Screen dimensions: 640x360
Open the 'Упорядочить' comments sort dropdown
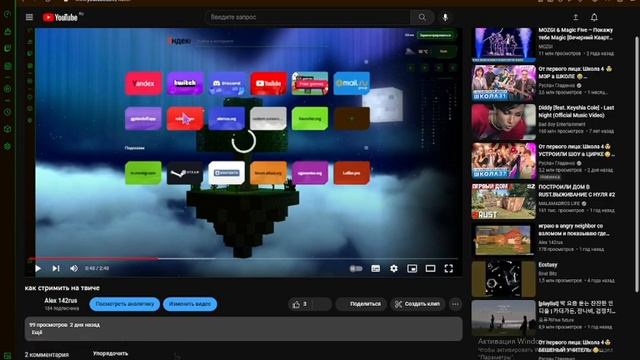110,353
